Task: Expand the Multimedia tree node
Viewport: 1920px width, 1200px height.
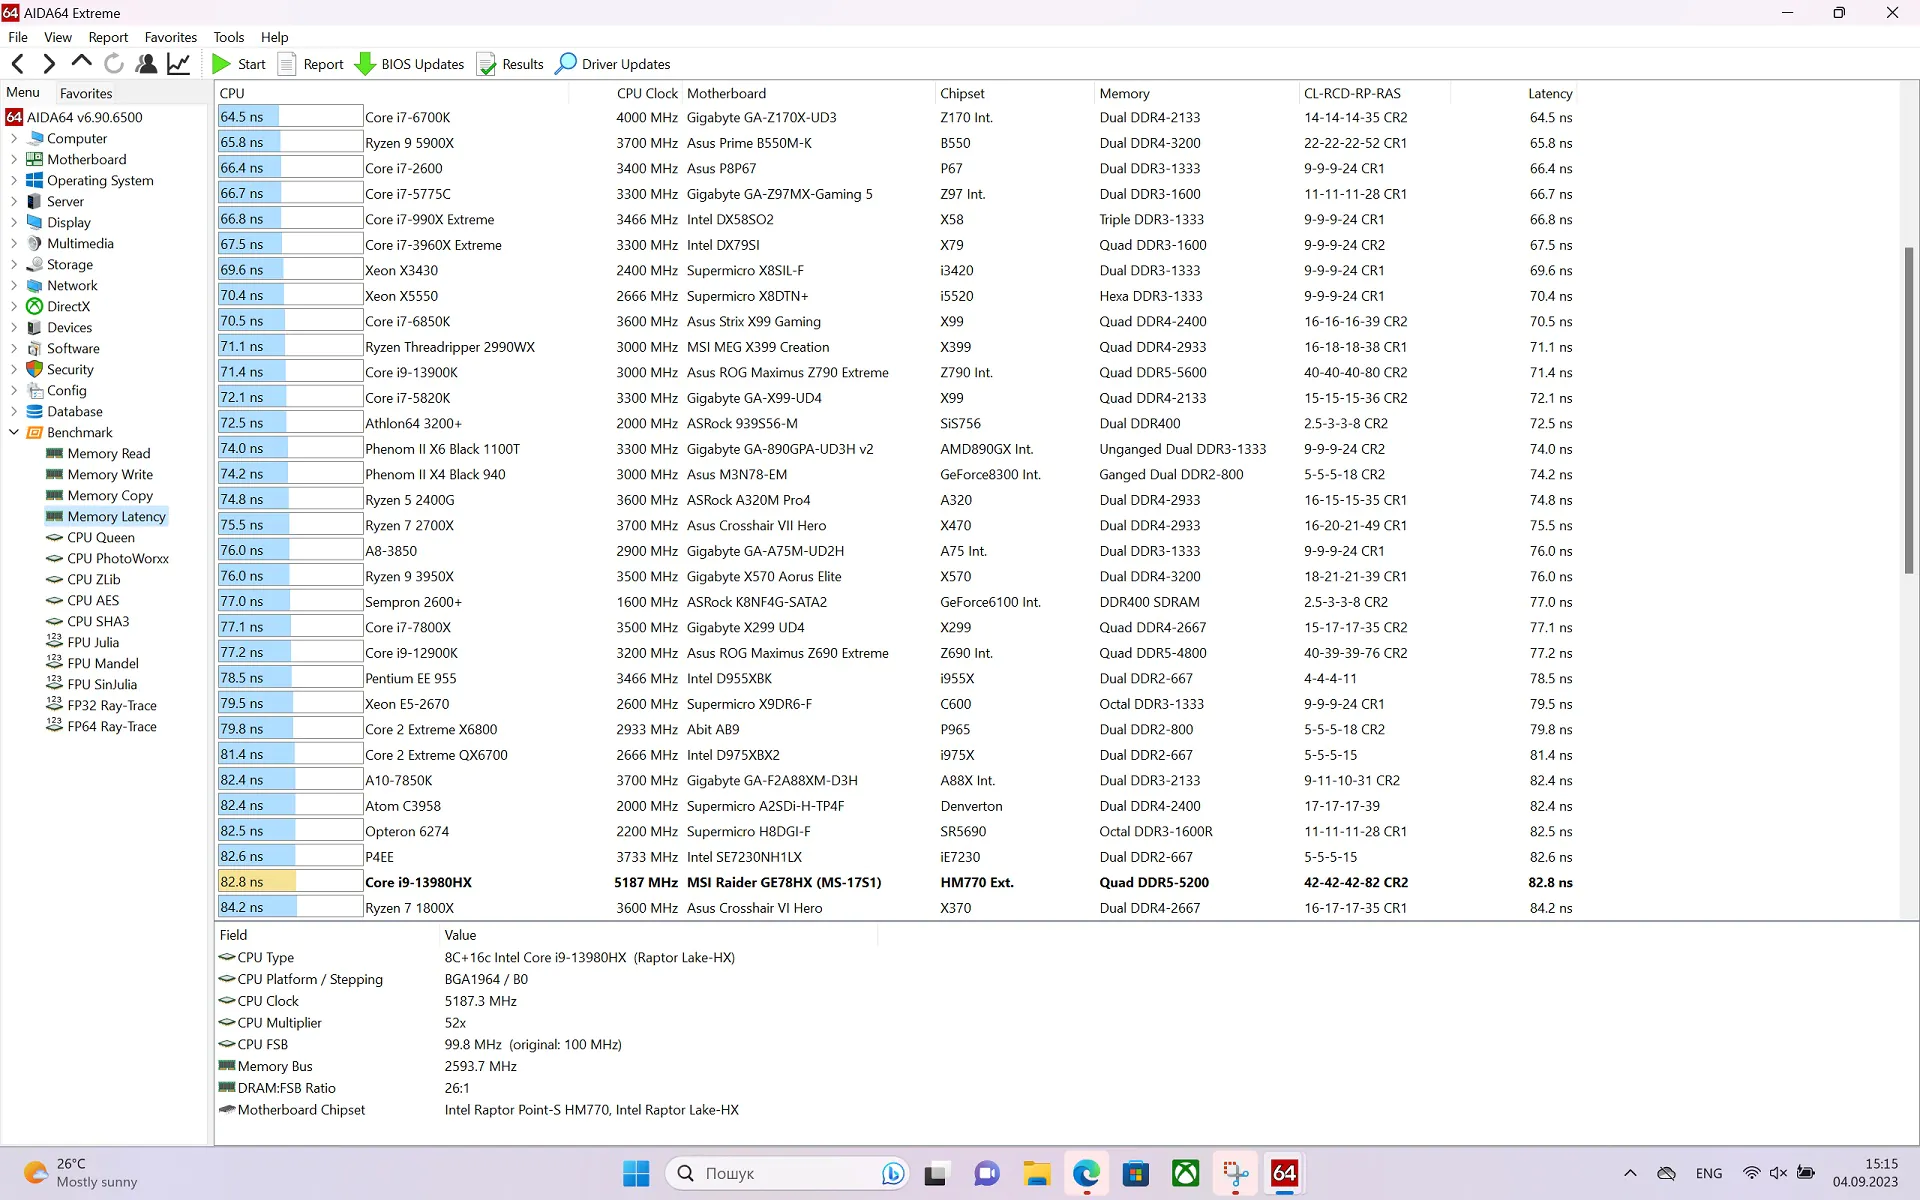Action: point(14,244)
